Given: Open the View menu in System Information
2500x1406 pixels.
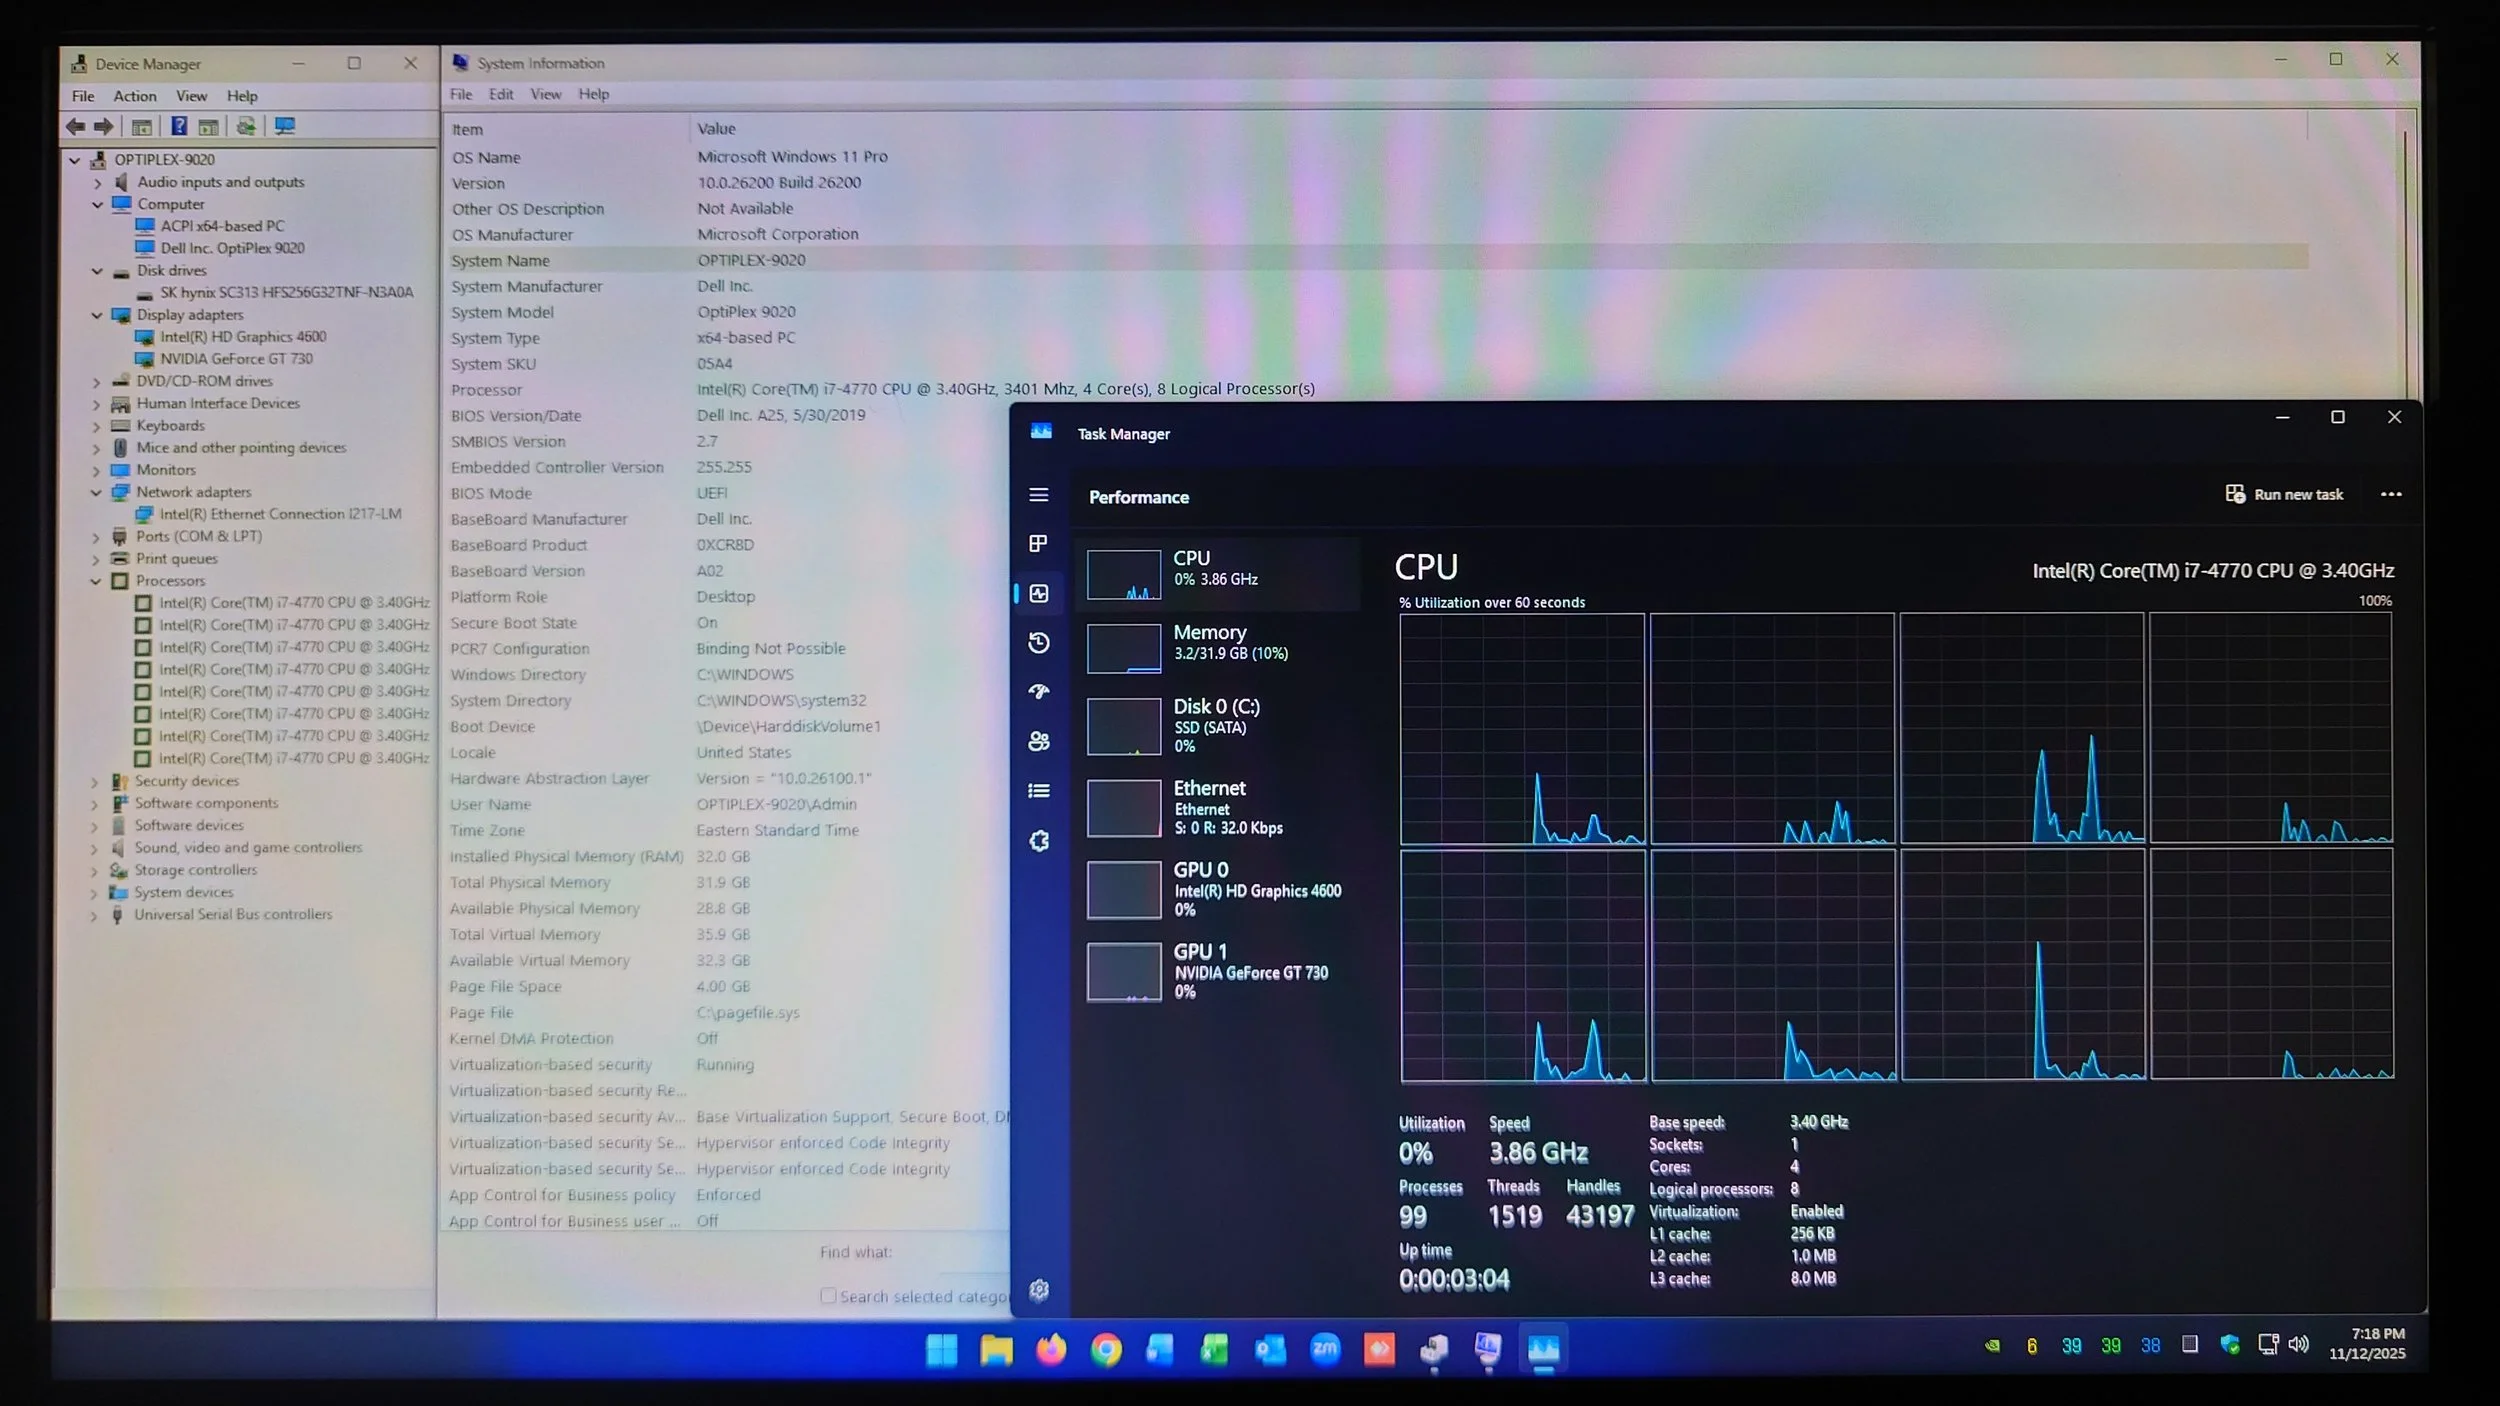Looking at the screenshot, I should 545,94.
